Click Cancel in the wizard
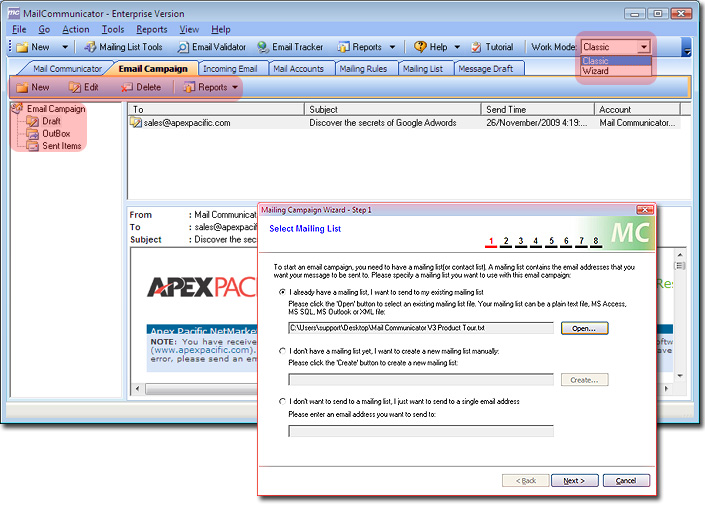Image resolution: width=705 pixels, height=510 pixels. pos(626,480)
